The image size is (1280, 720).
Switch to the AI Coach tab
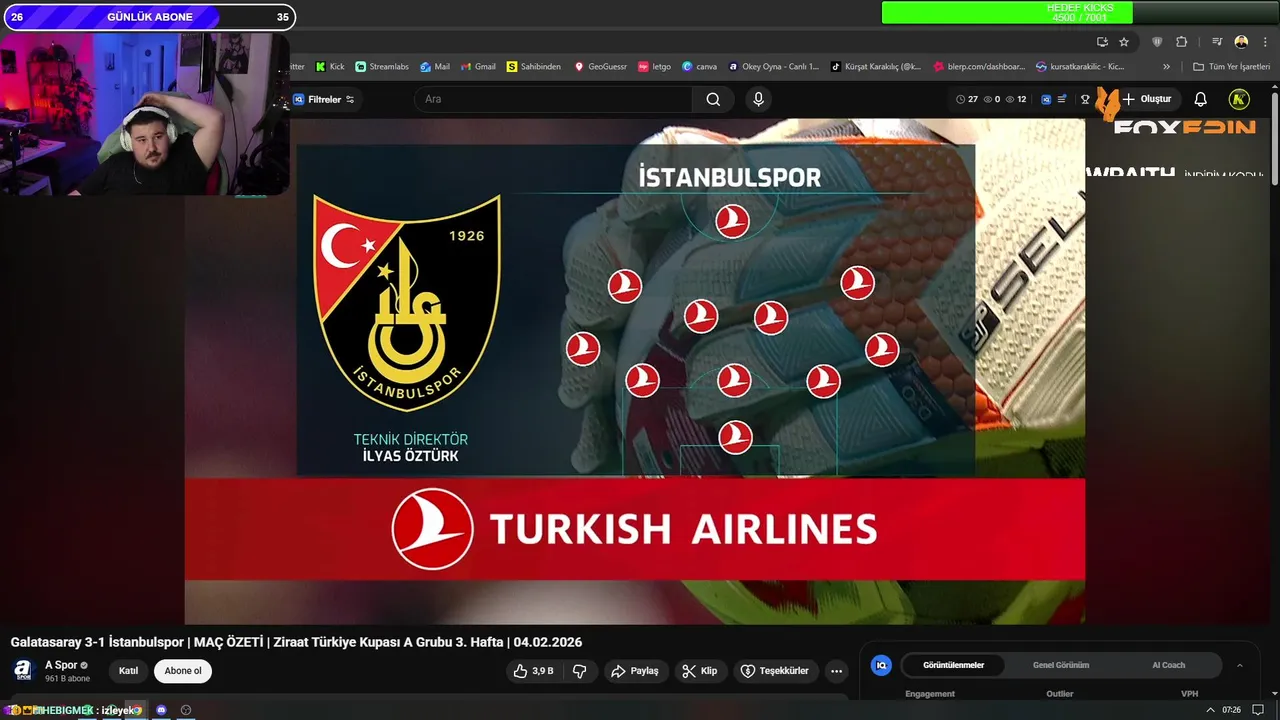click(1168, 665)
